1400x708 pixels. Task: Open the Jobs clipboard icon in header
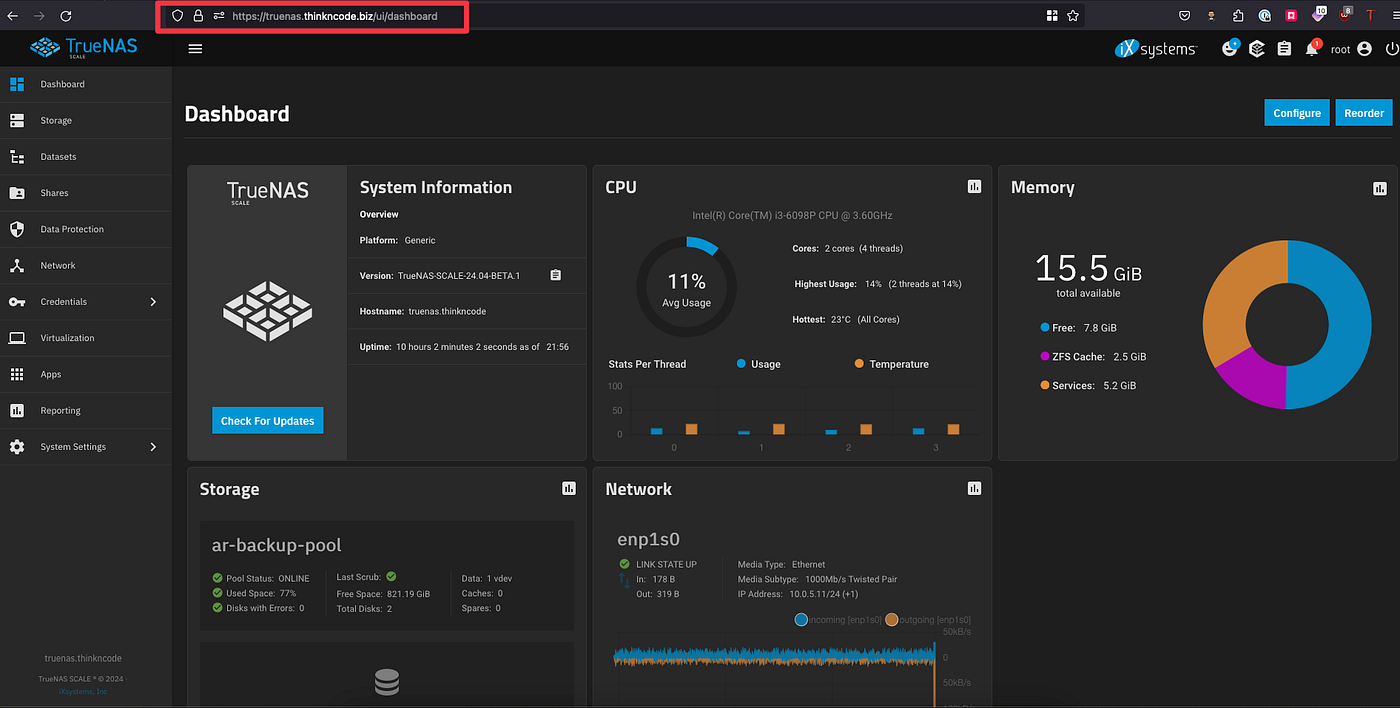click(x=1284, y=48)
